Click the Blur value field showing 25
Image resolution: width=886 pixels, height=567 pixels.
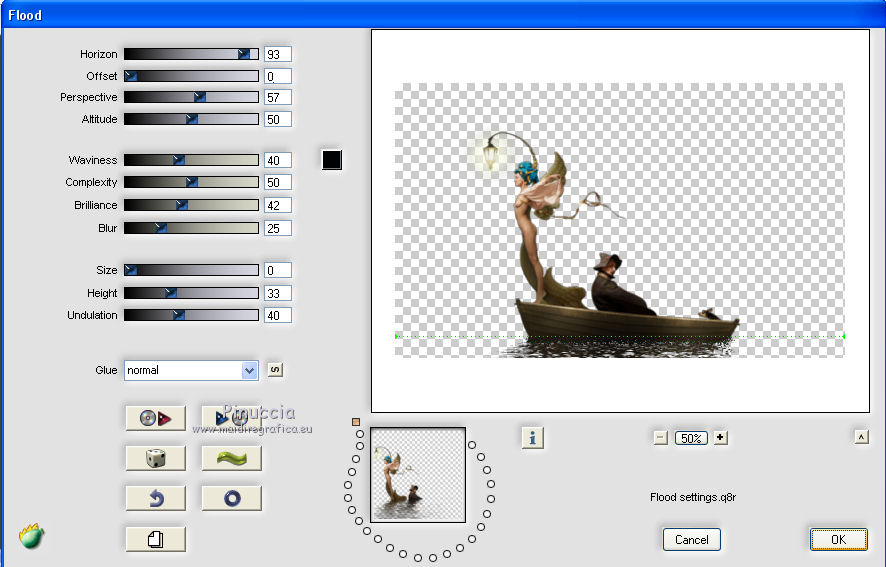point(278,228)
